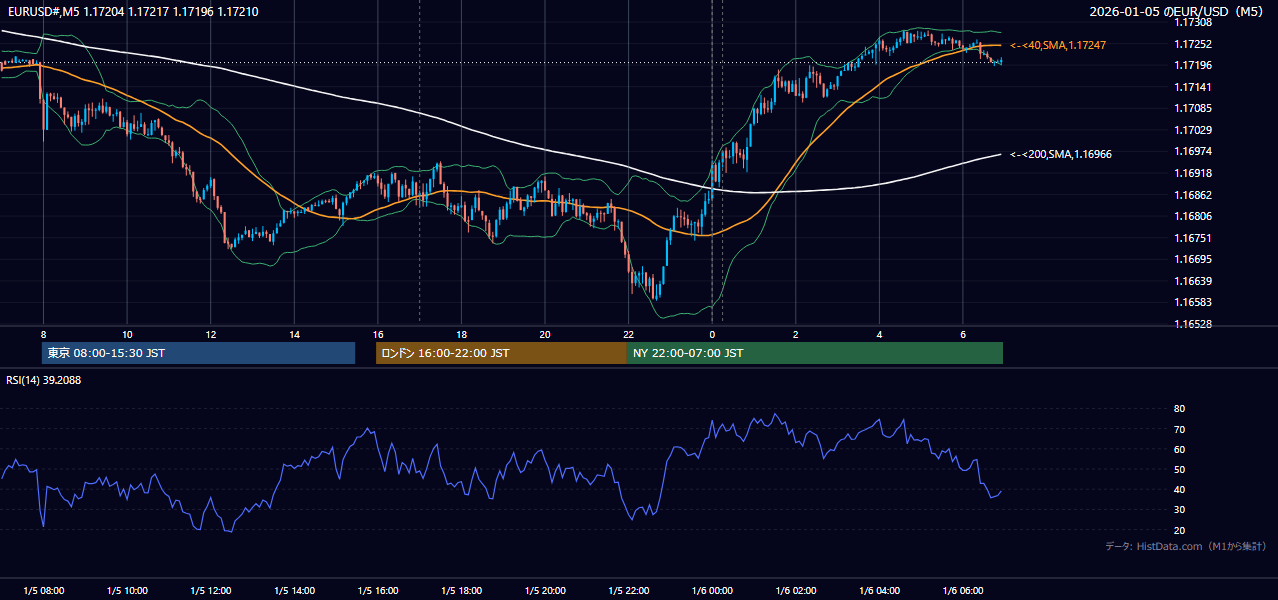Click RSI scale value 70
This screenshot has width=1278, height=600.
[x=1180, y=429]
